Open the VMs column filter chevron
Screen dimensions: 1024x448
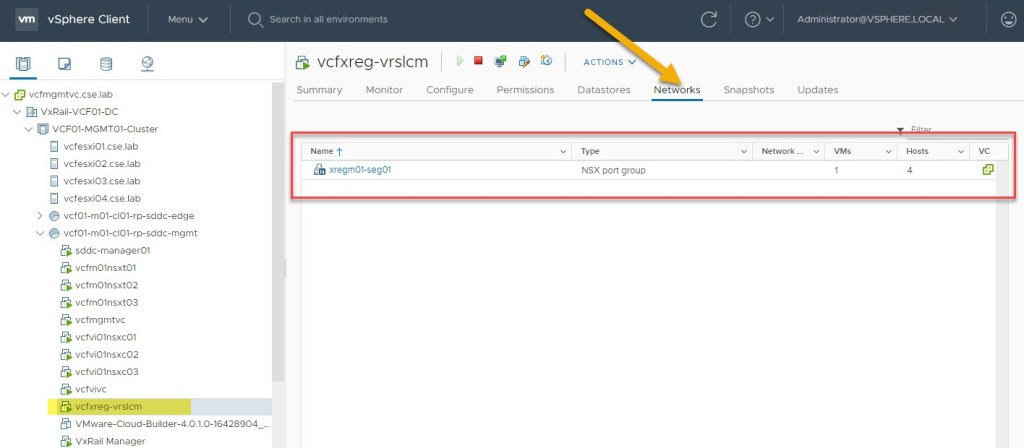tap(888, 152)
